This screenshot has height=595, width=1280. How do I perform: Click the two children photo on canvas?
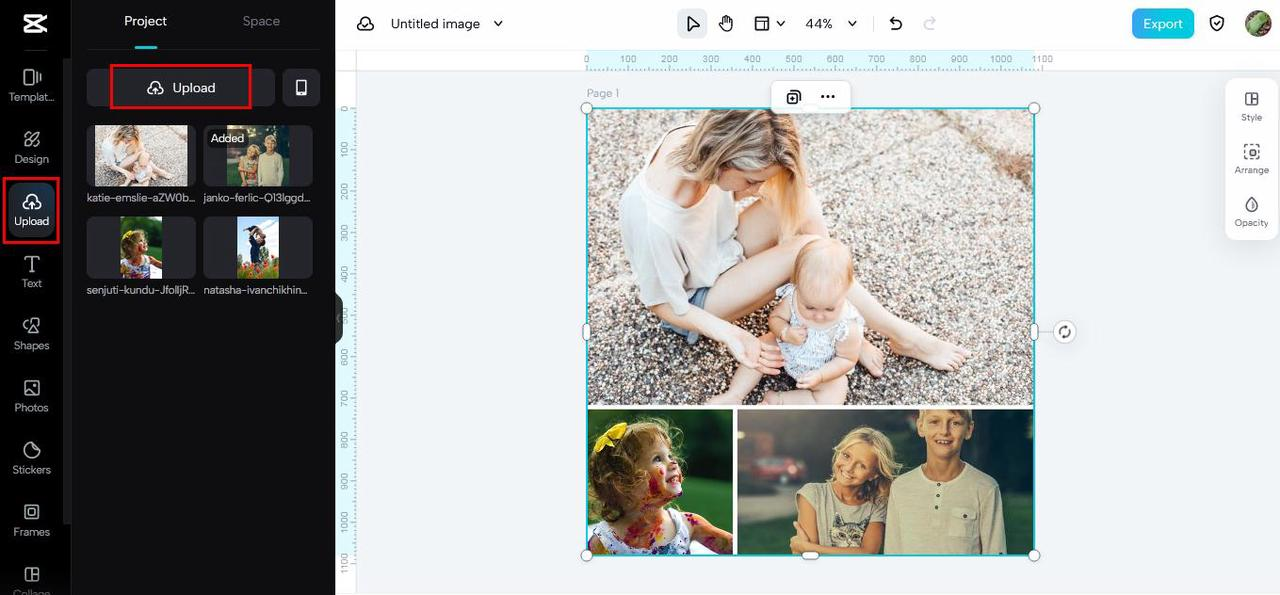[x=885, y=481]
